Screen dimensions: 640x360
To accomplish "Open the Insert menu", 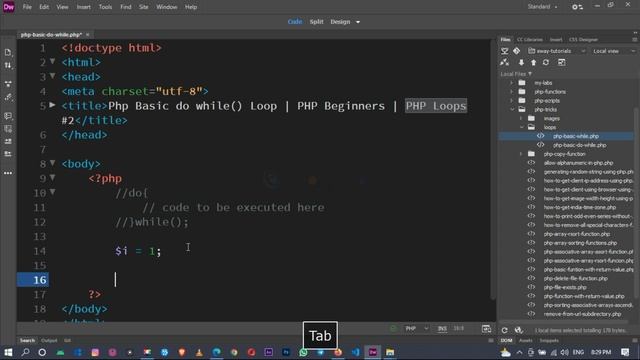I will 84,7.
